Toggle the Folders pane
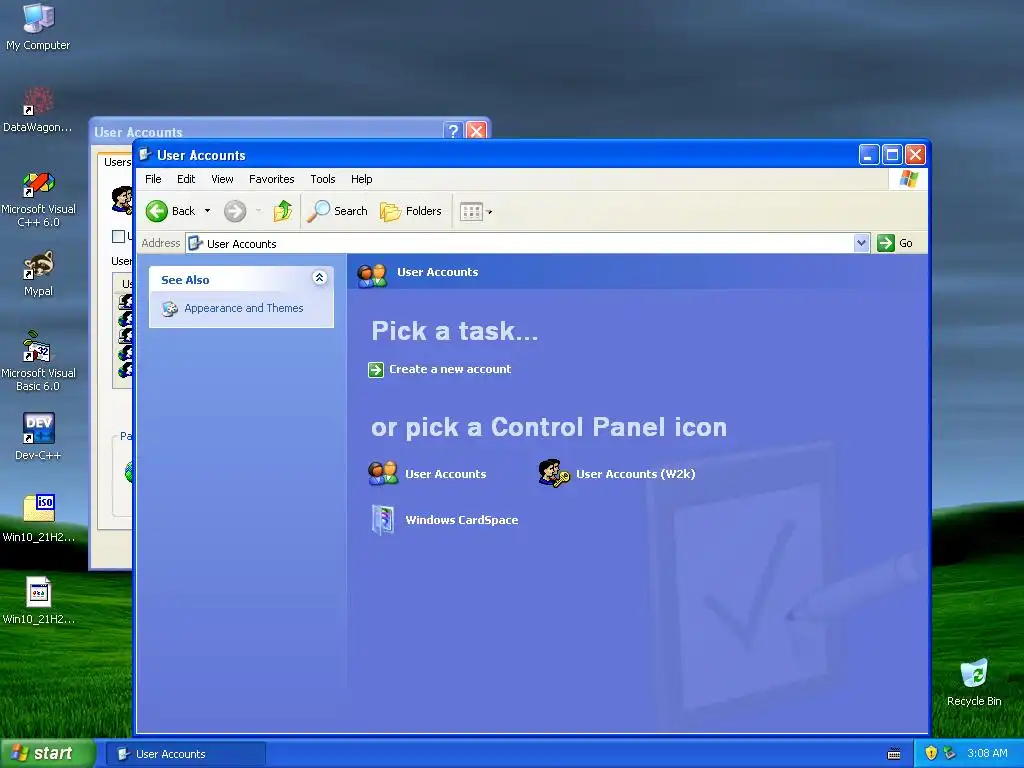1024x768 pixels. (411, 211)
